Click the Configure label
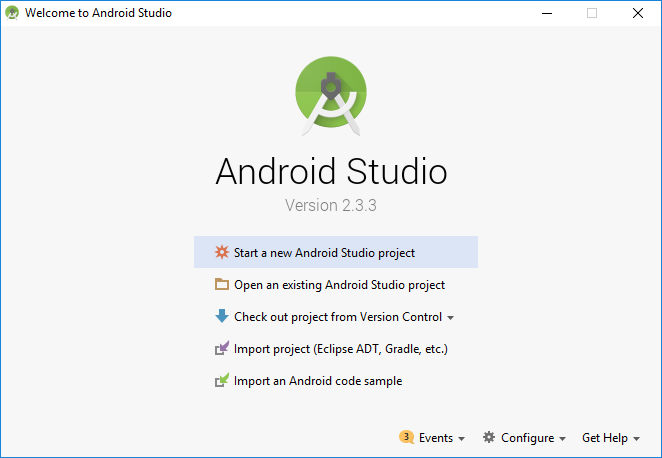The image size is (662, 458). [x=527, y=438]
